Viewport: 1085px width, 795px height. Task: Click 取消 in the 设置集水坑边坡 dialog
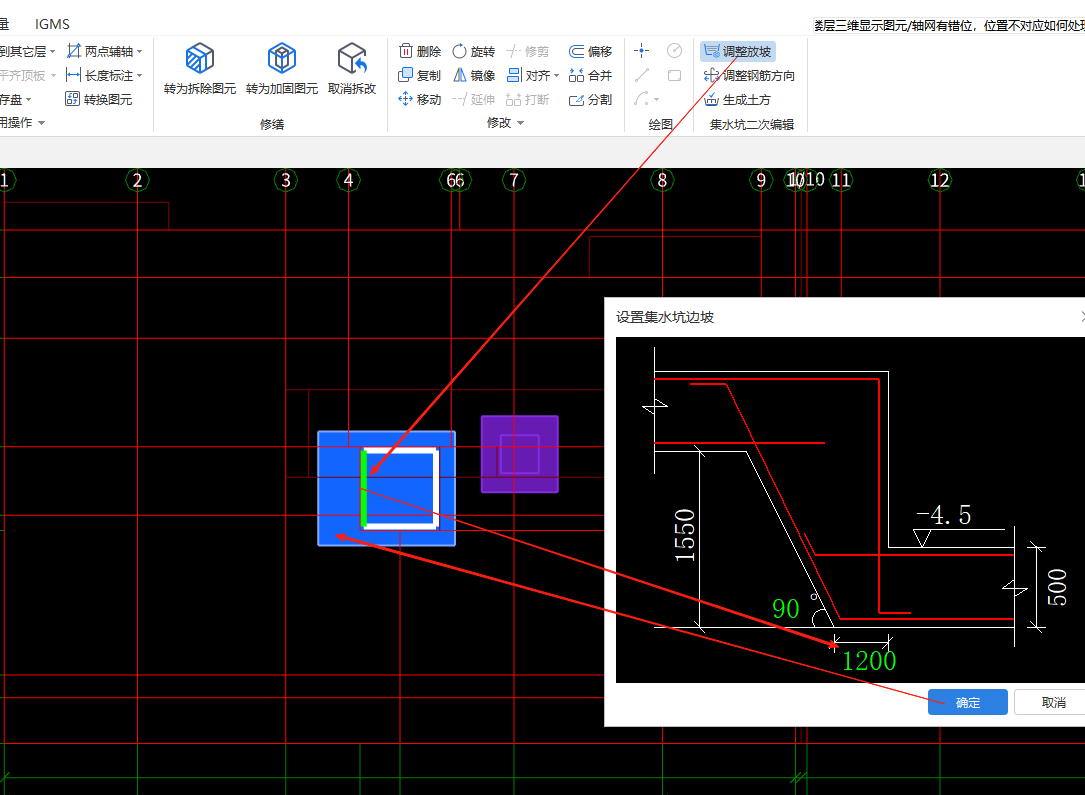coord(1052,702)
